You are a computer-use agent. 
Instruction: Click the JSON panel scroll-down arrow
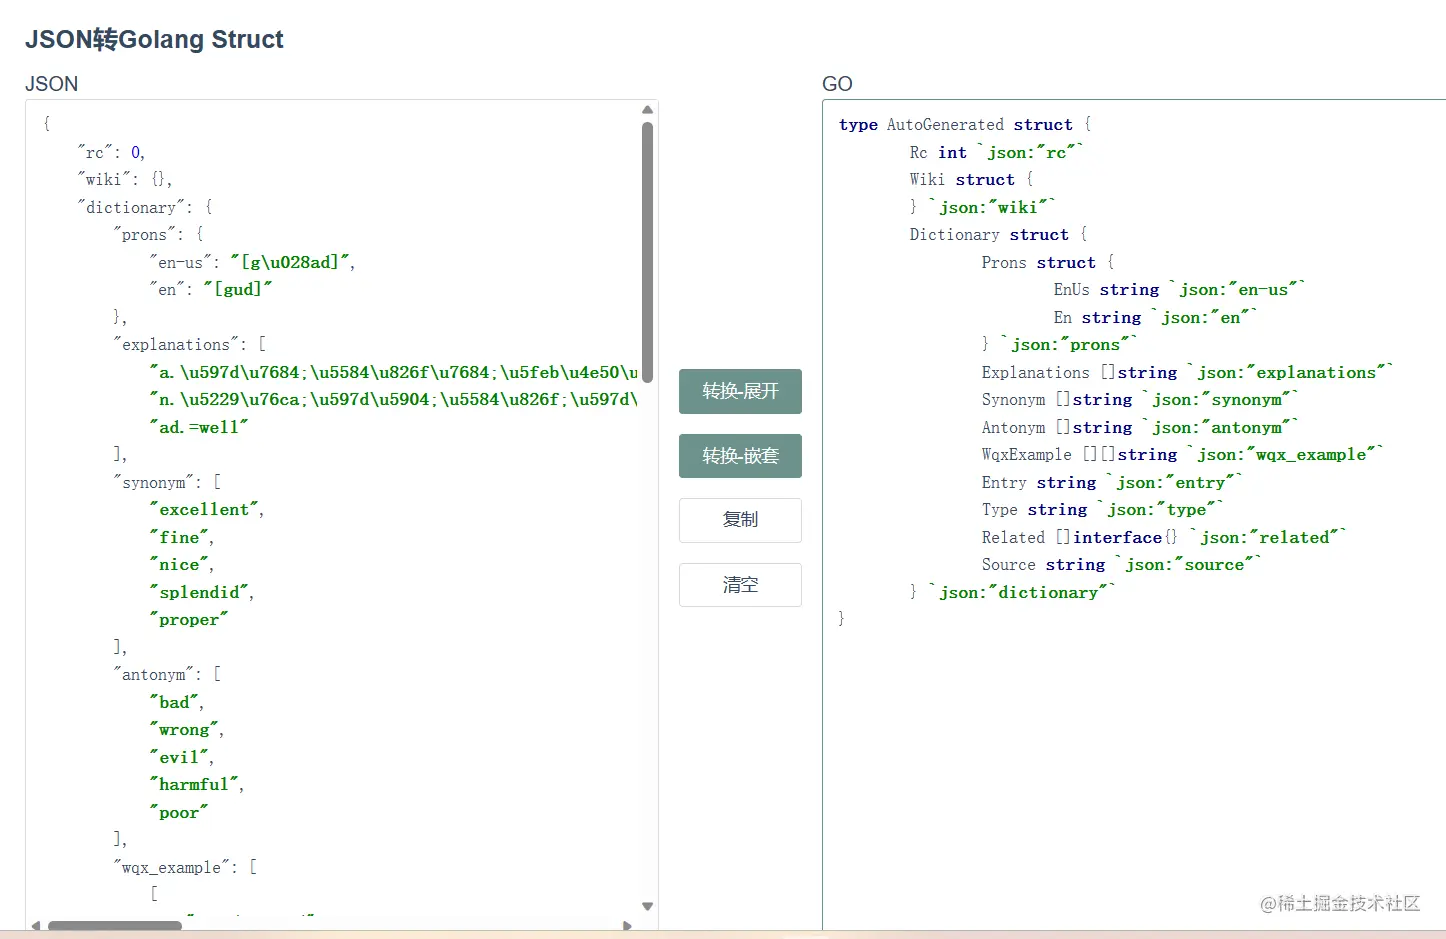647,906
